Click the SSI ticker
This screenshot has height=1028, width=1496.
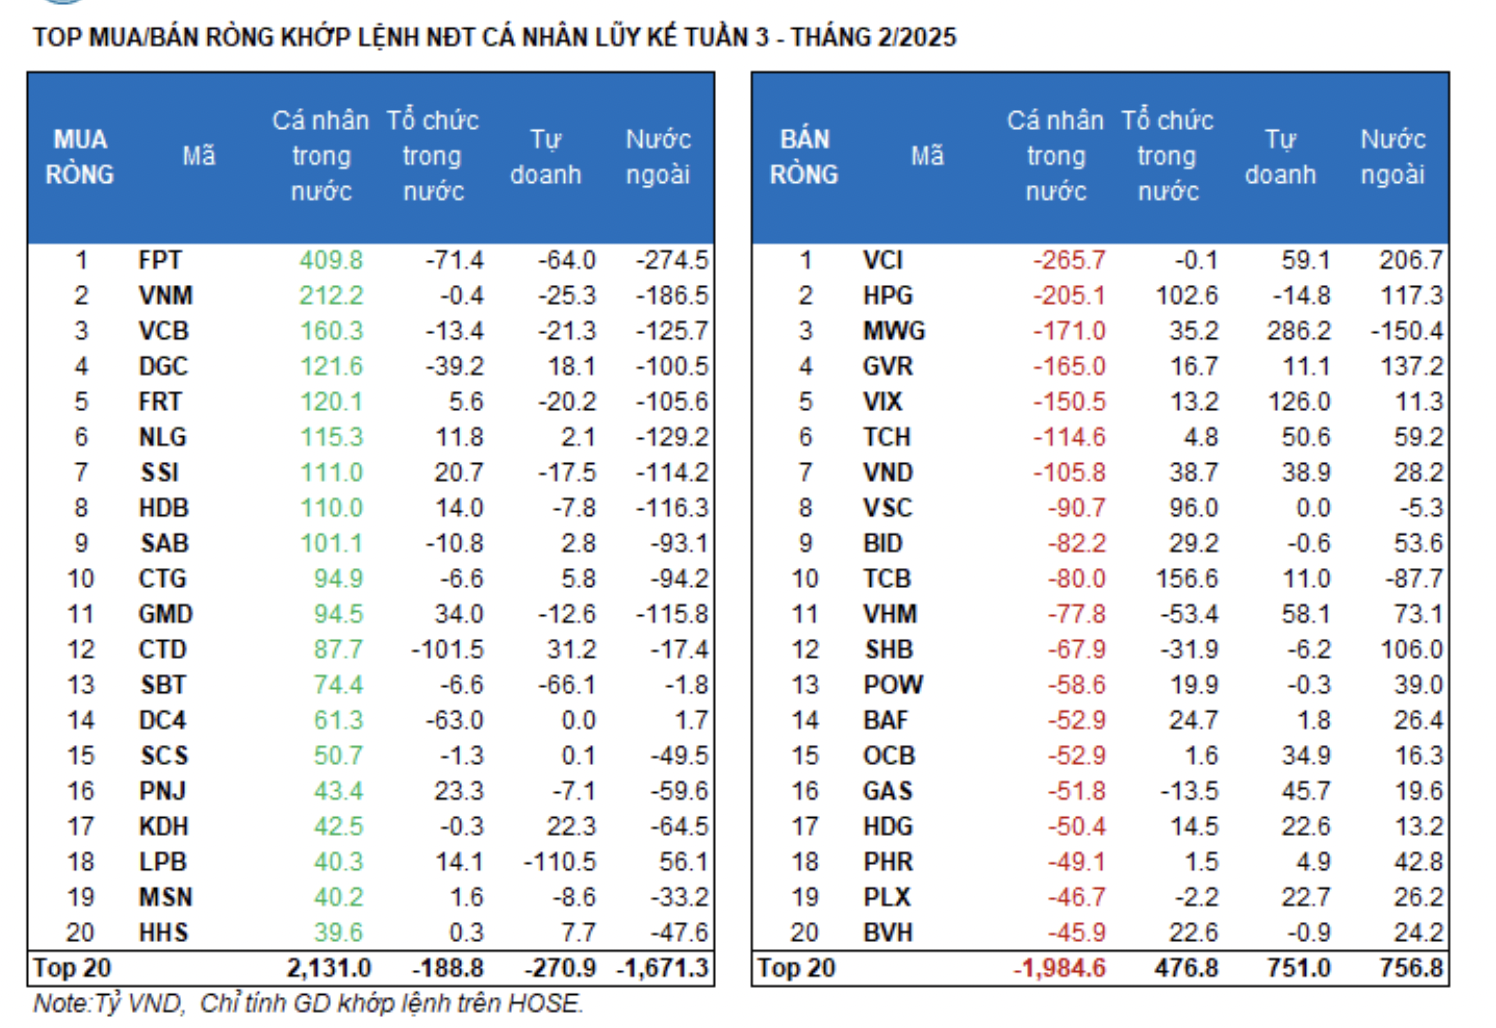tap(160, 473)
